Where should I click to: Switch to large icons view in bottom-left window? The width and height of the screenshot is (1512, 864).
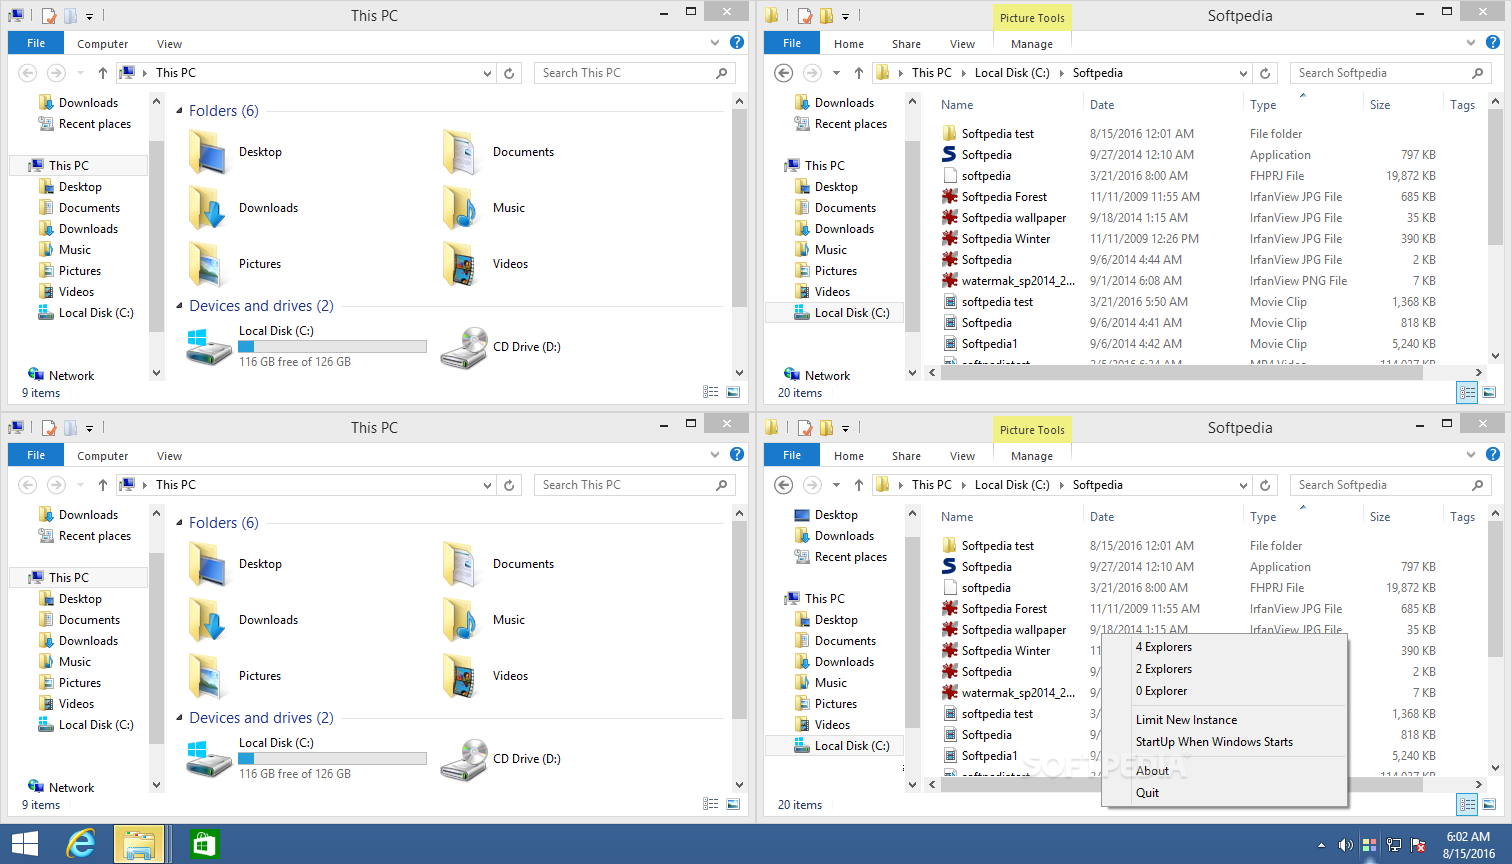733,805
